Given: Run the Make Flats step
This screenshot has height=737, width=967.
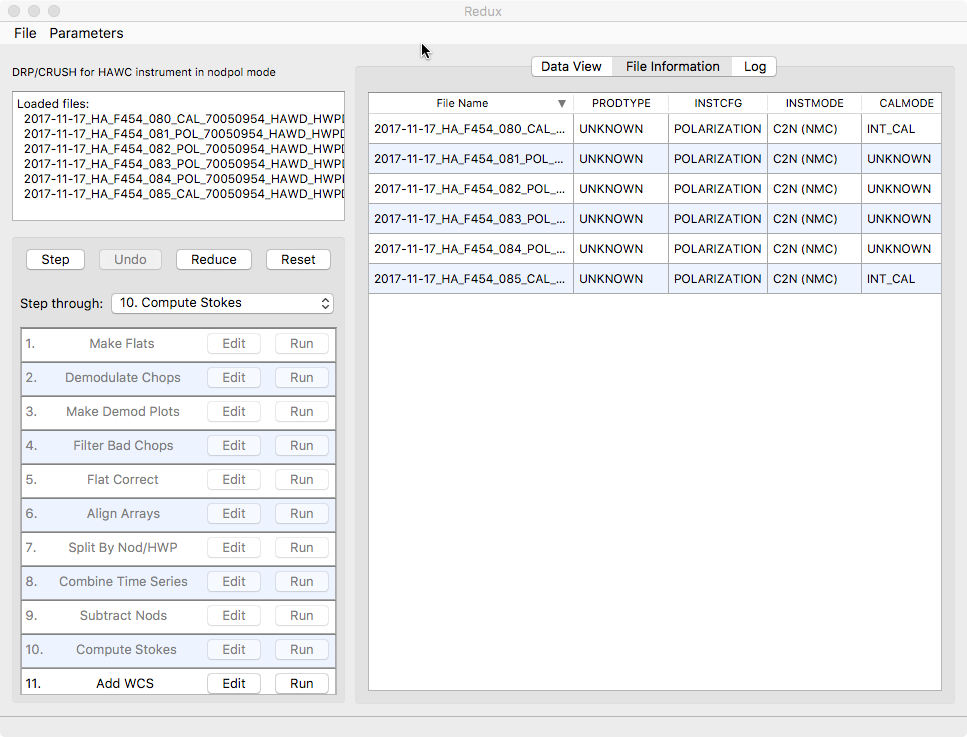Looking at the screenshot, I should [x=302, y=344].
